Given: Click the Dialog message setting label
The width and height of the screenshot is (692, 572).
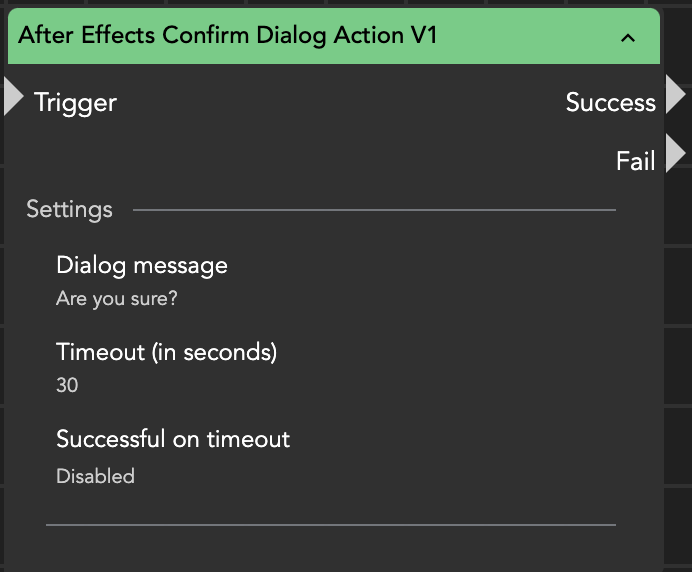Looking at the screenshot, I should pos(142,265).
